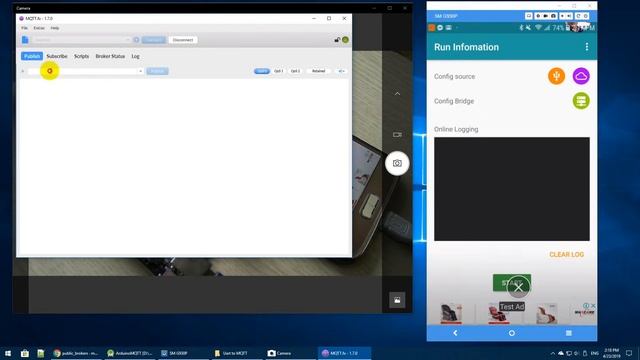Open the Log tab in MQTT.fx
The image size is (640, 360).
tap(136, 56)
